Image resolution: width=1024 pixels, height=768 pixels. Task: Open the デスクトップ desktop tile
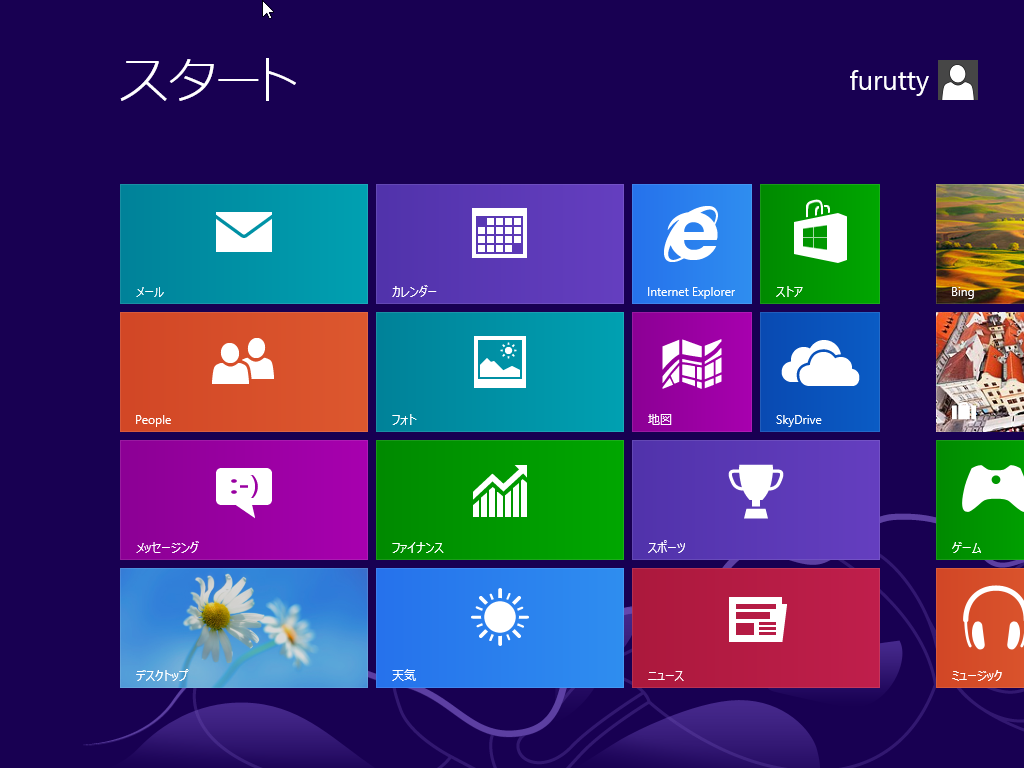[244, 628]
